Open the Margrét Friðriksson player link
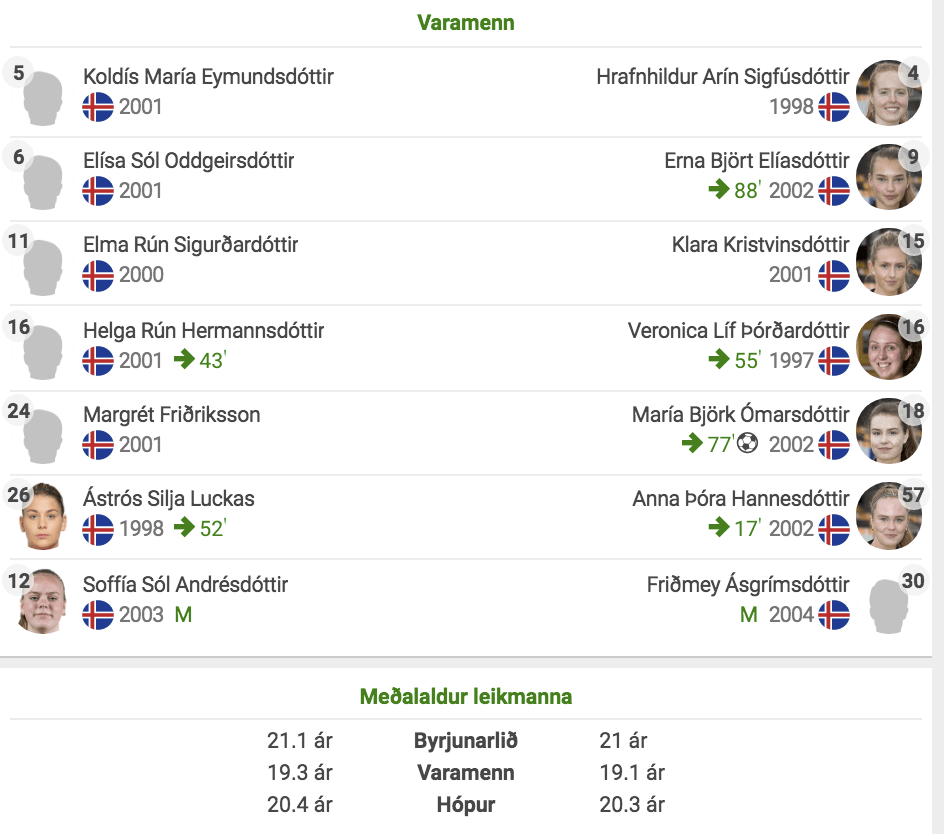Screen dimensions: 944x834 (172, 414)
